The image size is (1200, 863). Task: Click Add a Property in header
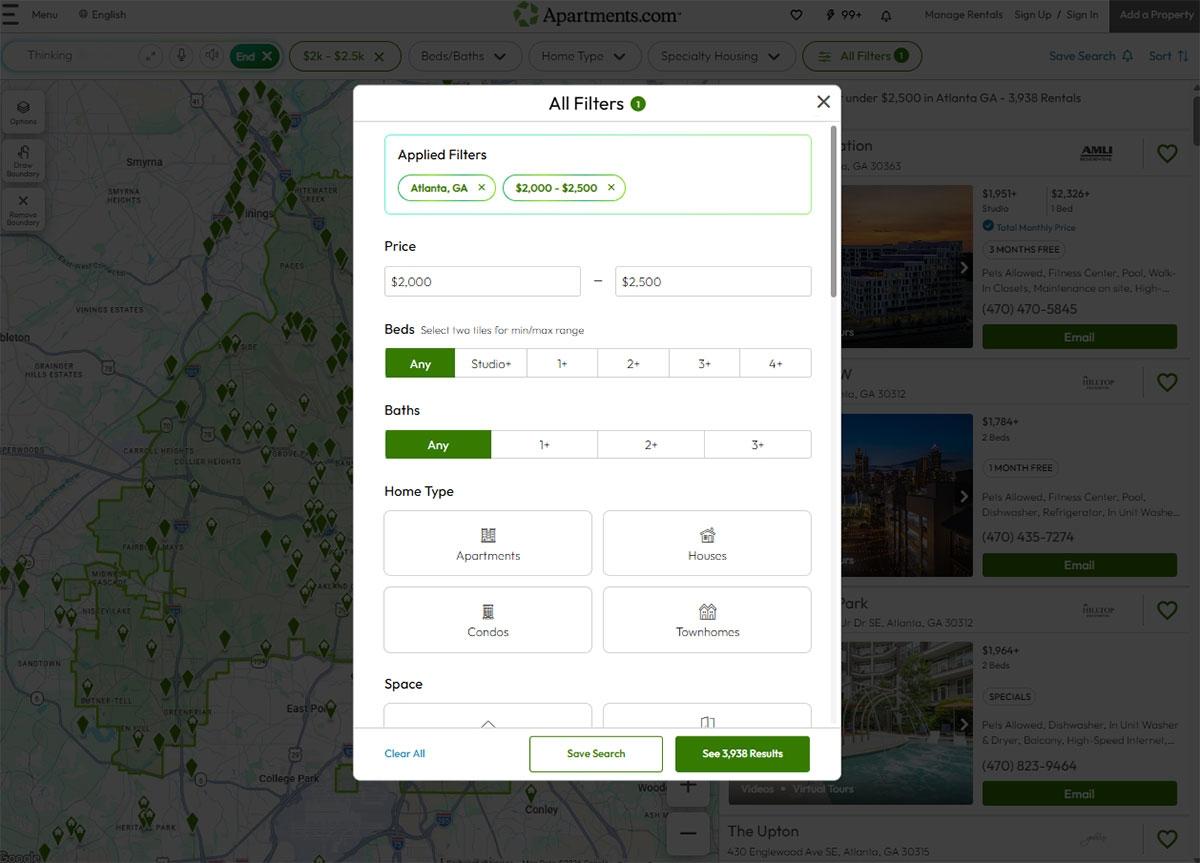[1155, 15]
